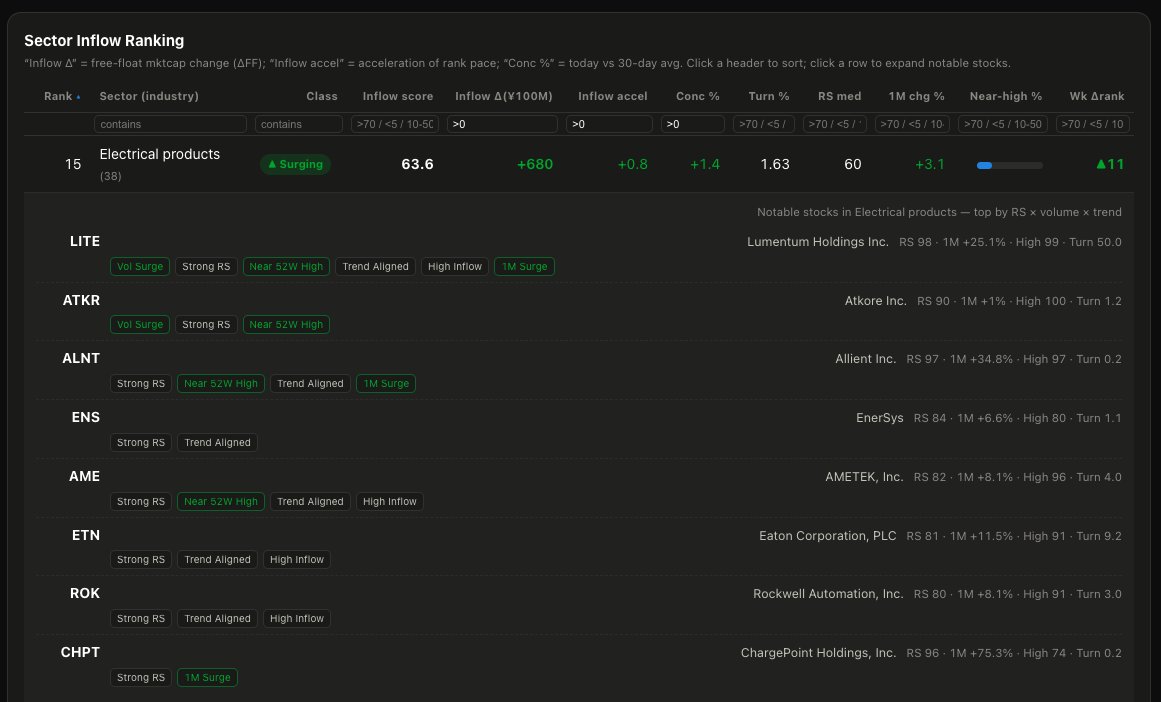Viewport: 1161px width, 702px height.
Task: Click ALNT's 1M Surge tag
Action: tap(386, 384)
